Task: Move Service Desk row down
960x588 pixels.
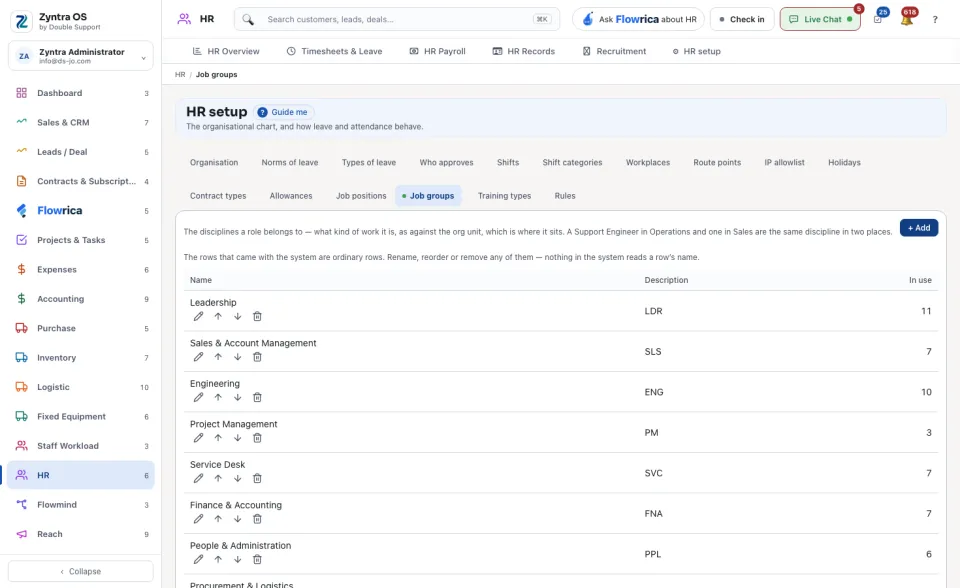Action: point(238,478)
